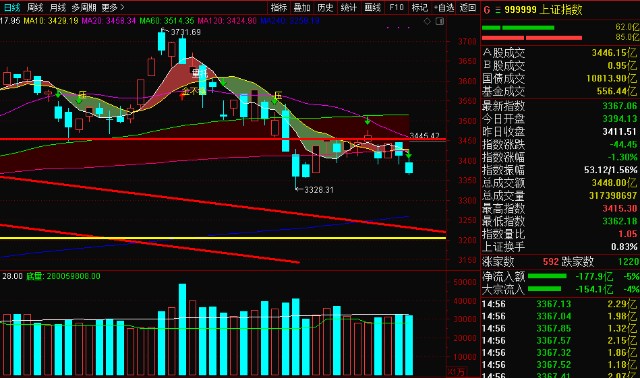Open the 多周期 multi-period view
This screenshot has width=640, height=378.
coord(84,7)
